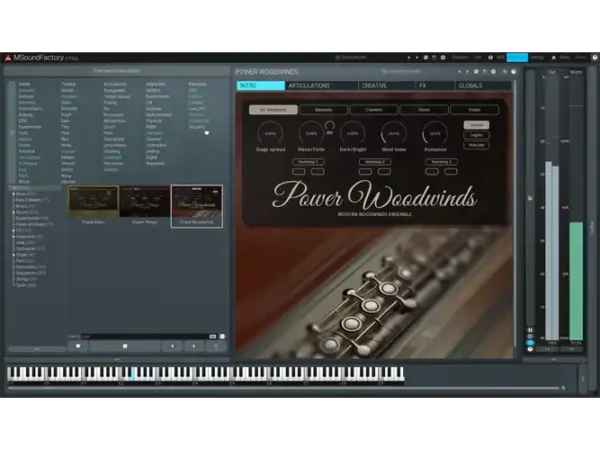Click the help icon at top right corner
Viewport: 600px width, 450px height.
tap(595, 57)
